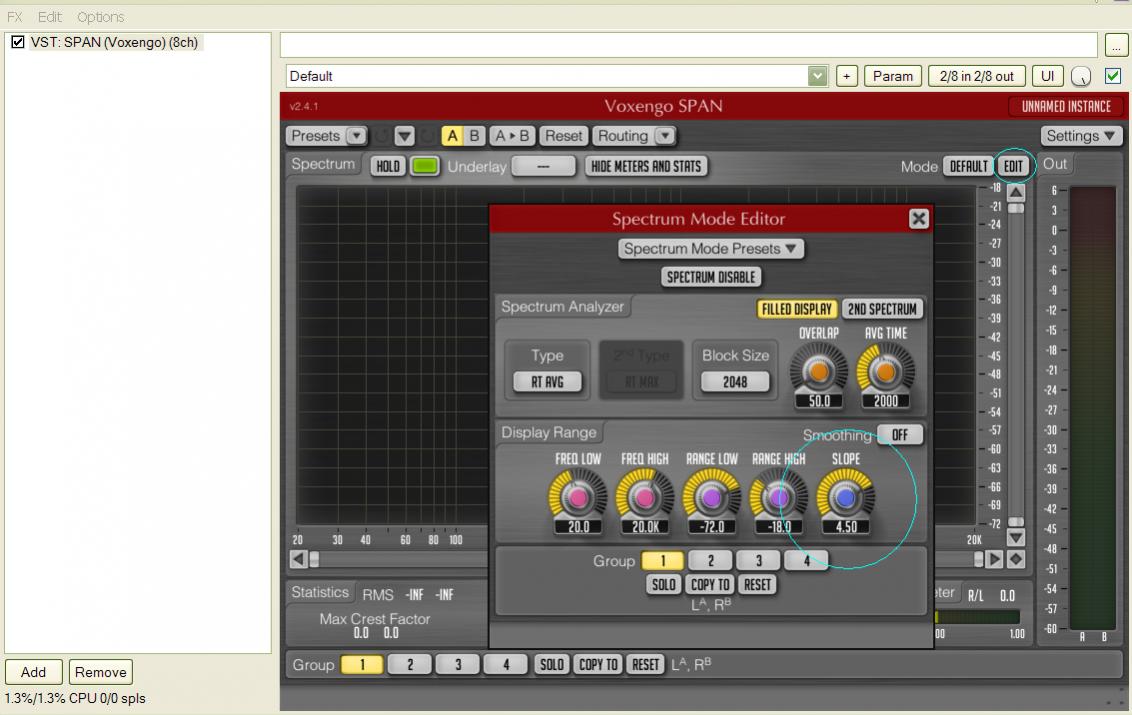Click the spectrum range scroll-up arrow

1016,193
